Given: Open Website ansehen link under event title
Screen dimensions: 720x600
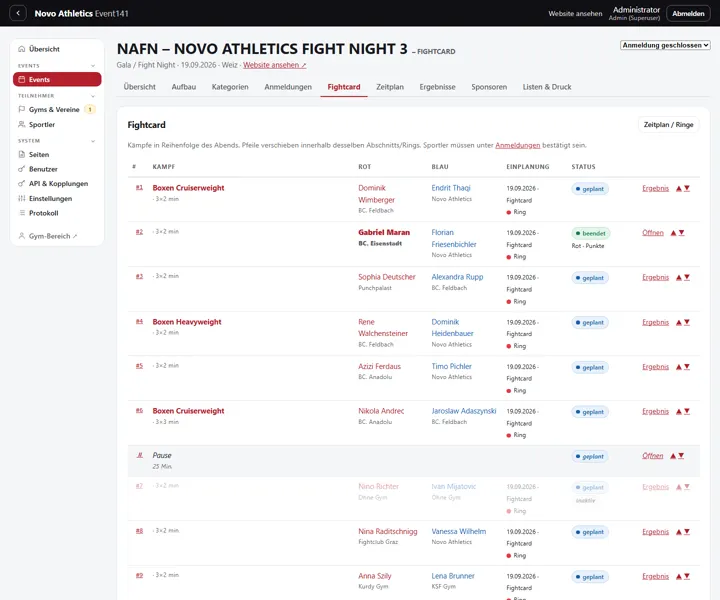Looking at the screenshot, I should click(x=275, y=65).
